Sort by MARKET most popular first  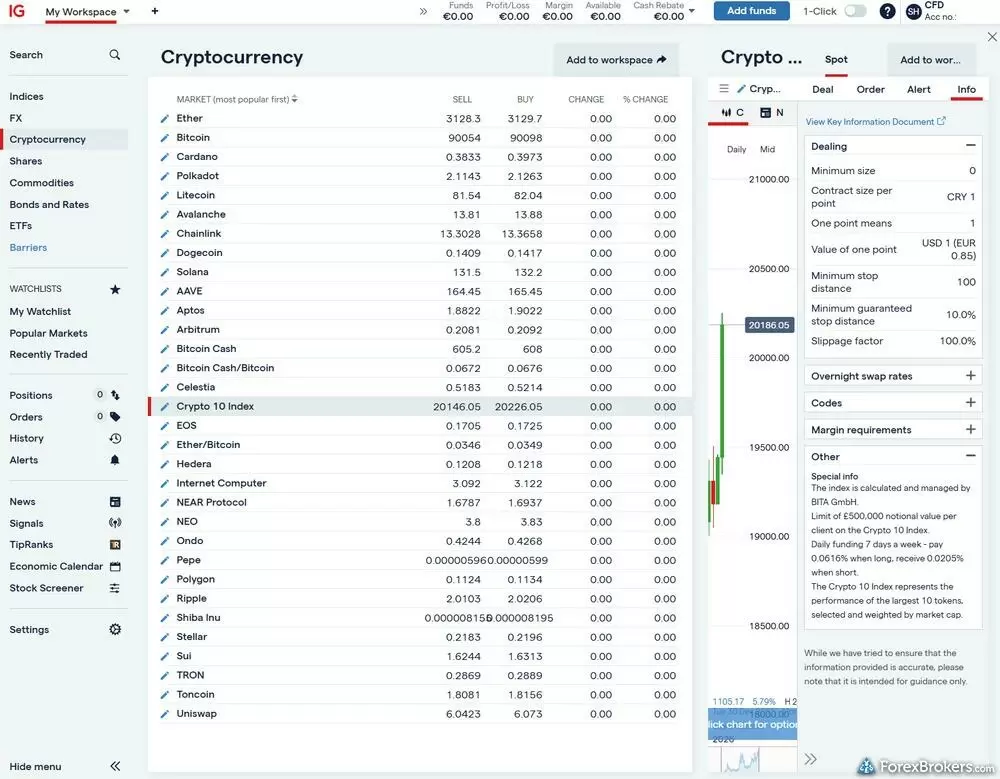237,100
